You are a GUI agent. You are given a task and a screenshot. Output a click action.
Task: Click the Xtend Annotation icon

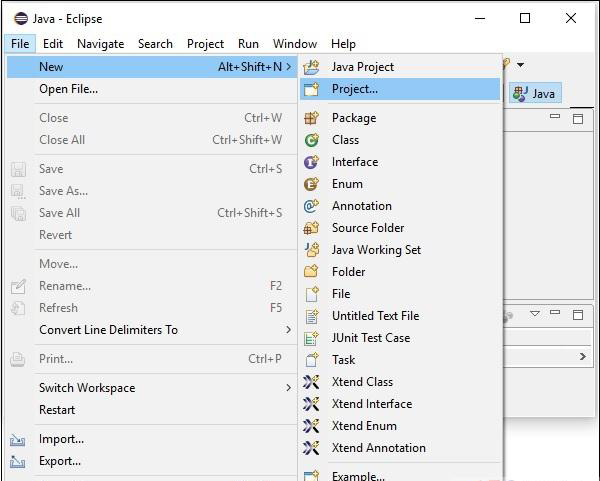(311, 448)
